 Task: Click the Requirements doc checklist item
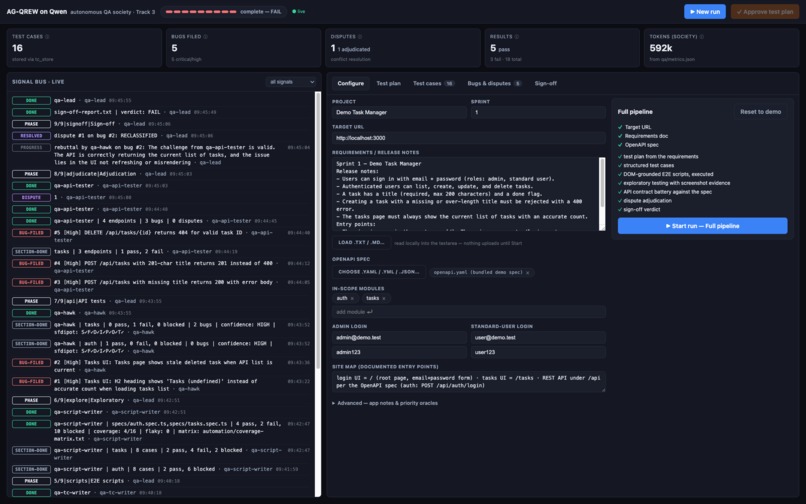point(643,136)
